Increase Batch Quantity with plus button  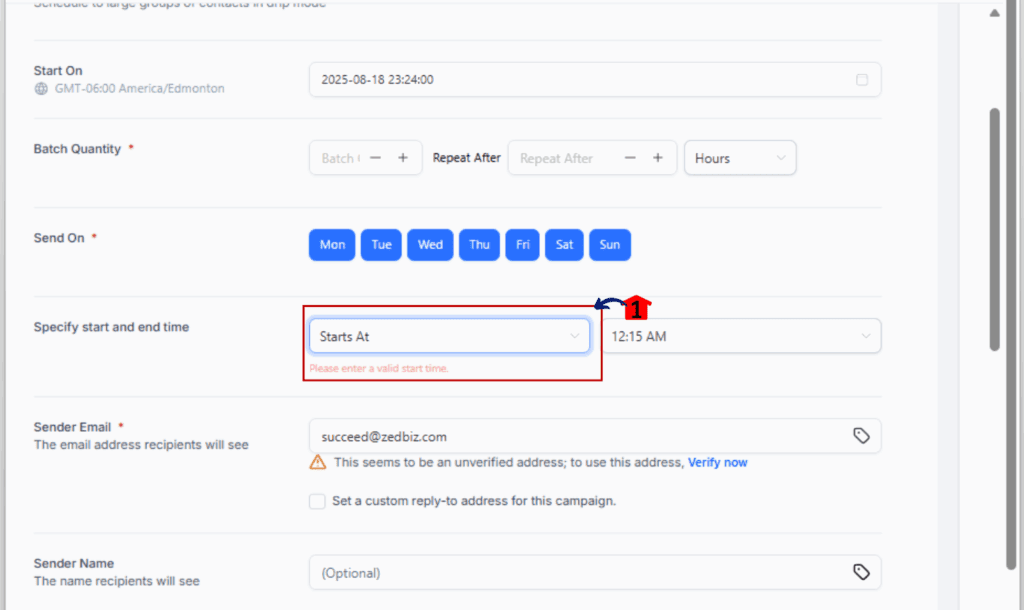(x=403, y=158)
